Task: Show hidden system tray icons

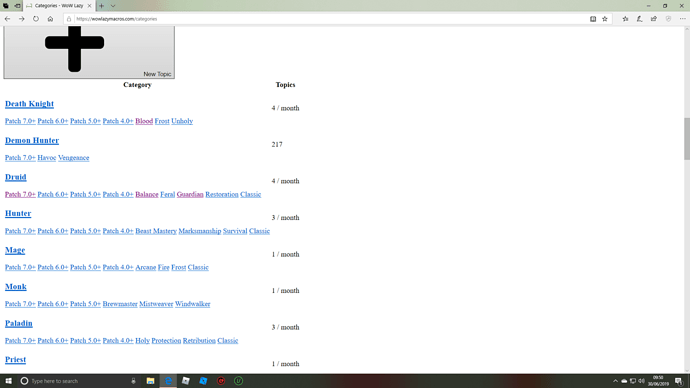Action: (x=615, y=381)
